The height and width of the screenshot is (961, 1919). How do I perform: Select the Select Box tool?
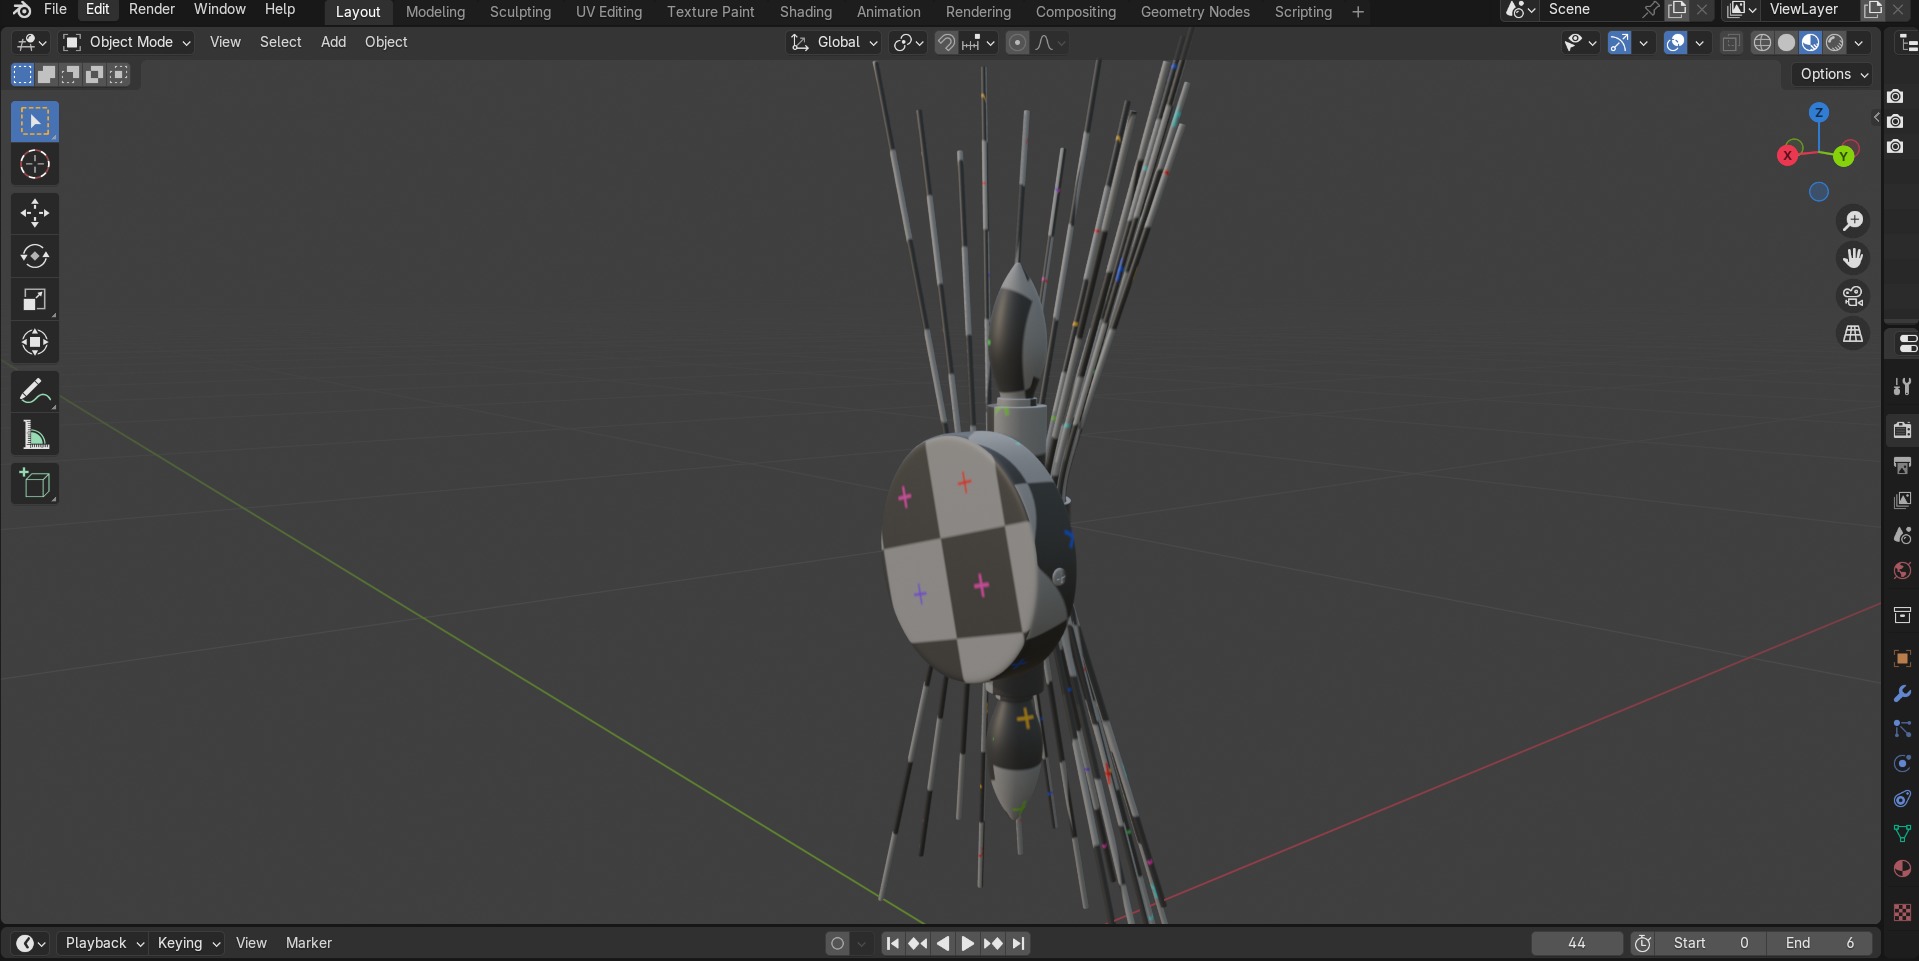35,122
